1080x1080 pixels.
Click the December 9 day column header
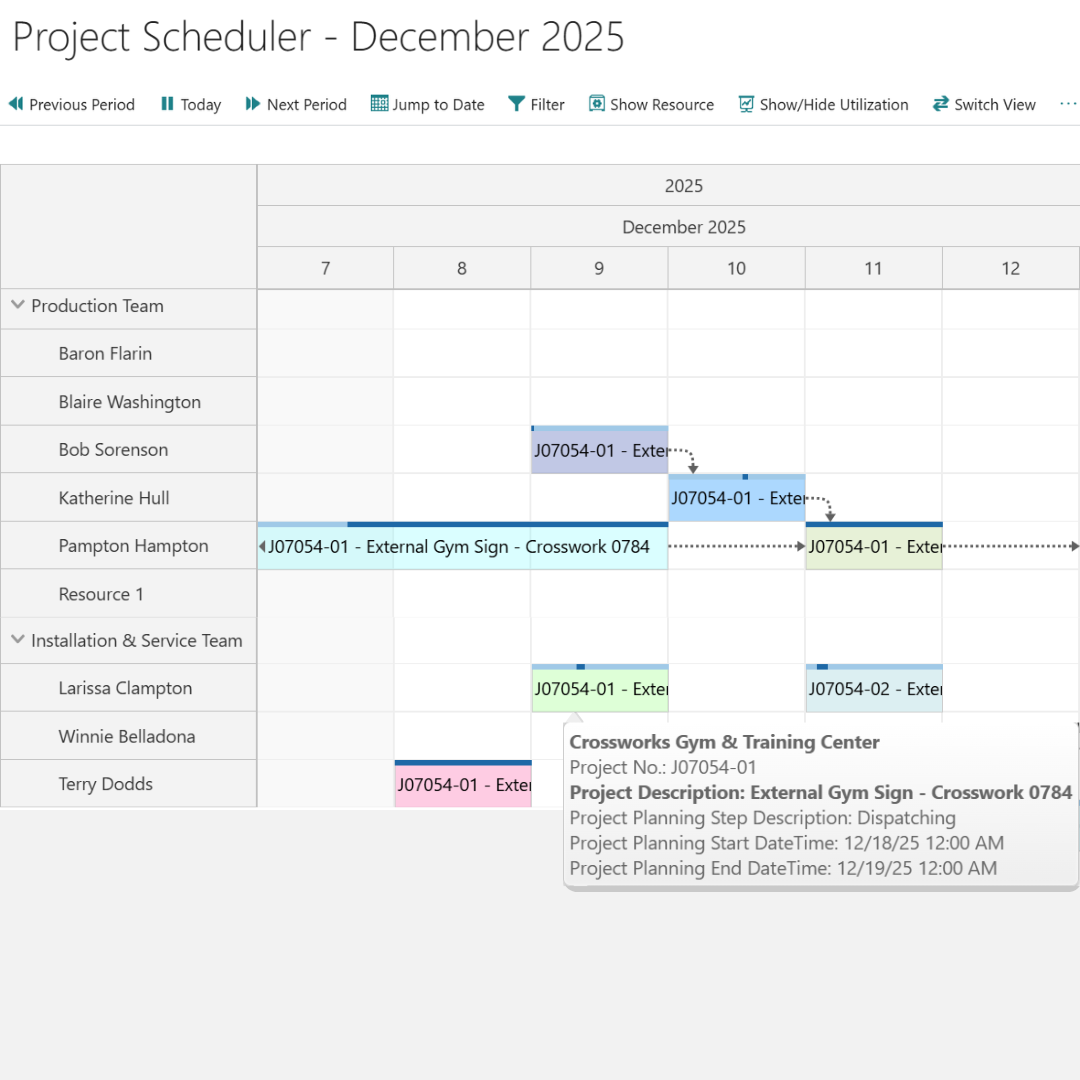pyautogui.click(x=599, y=268)
